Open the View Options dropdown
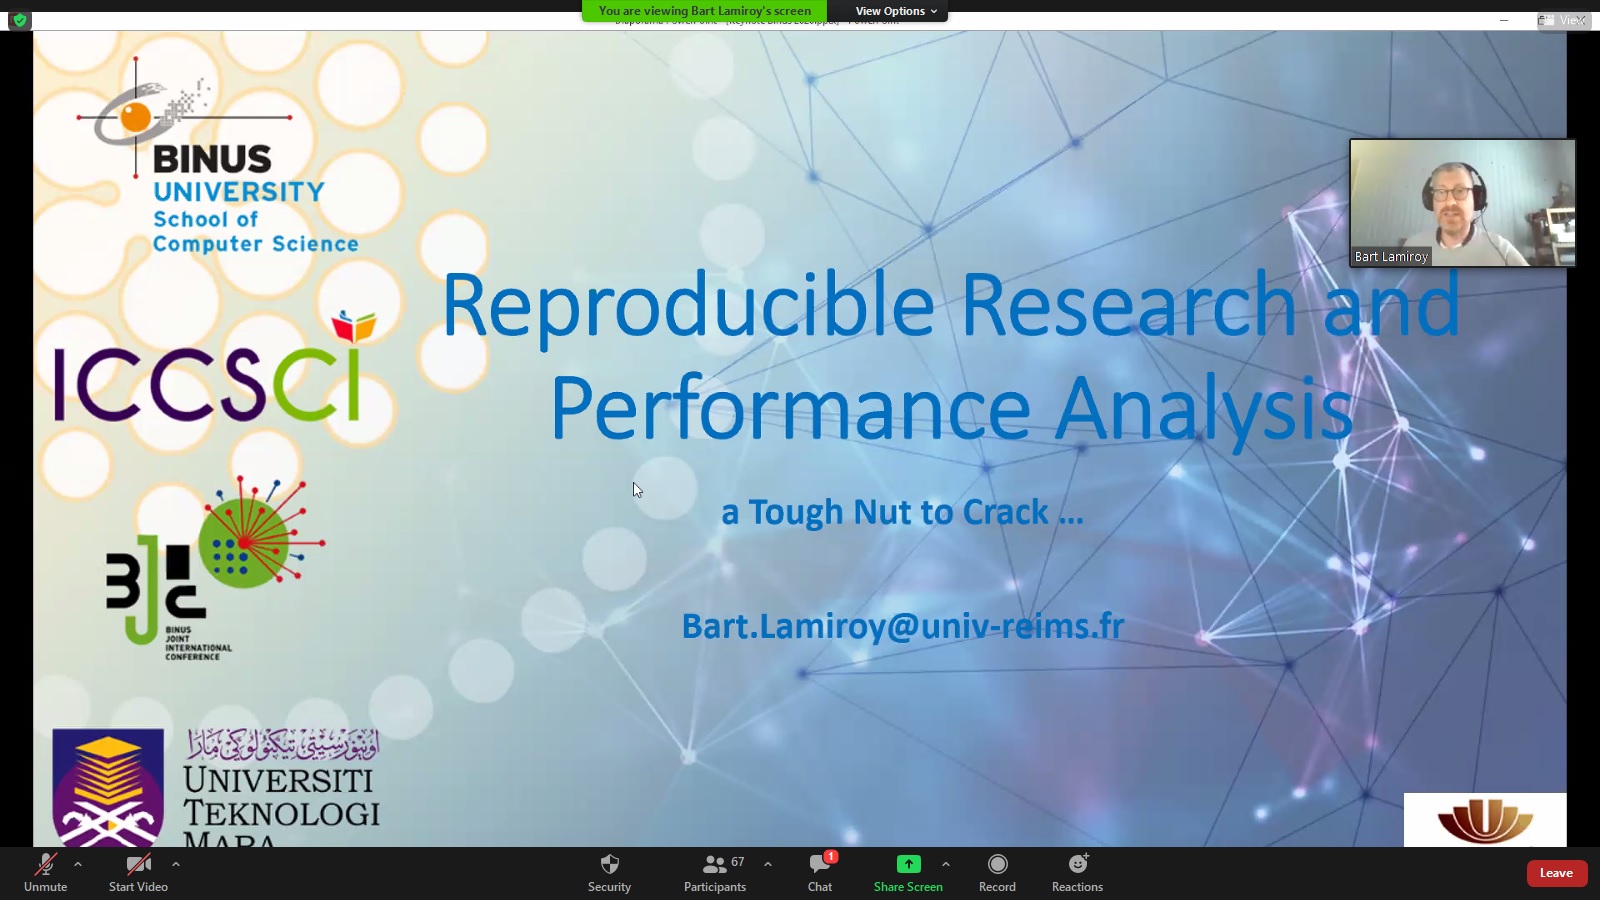The height and width of the screenshot is (900, 1600). tap(896, 11)
